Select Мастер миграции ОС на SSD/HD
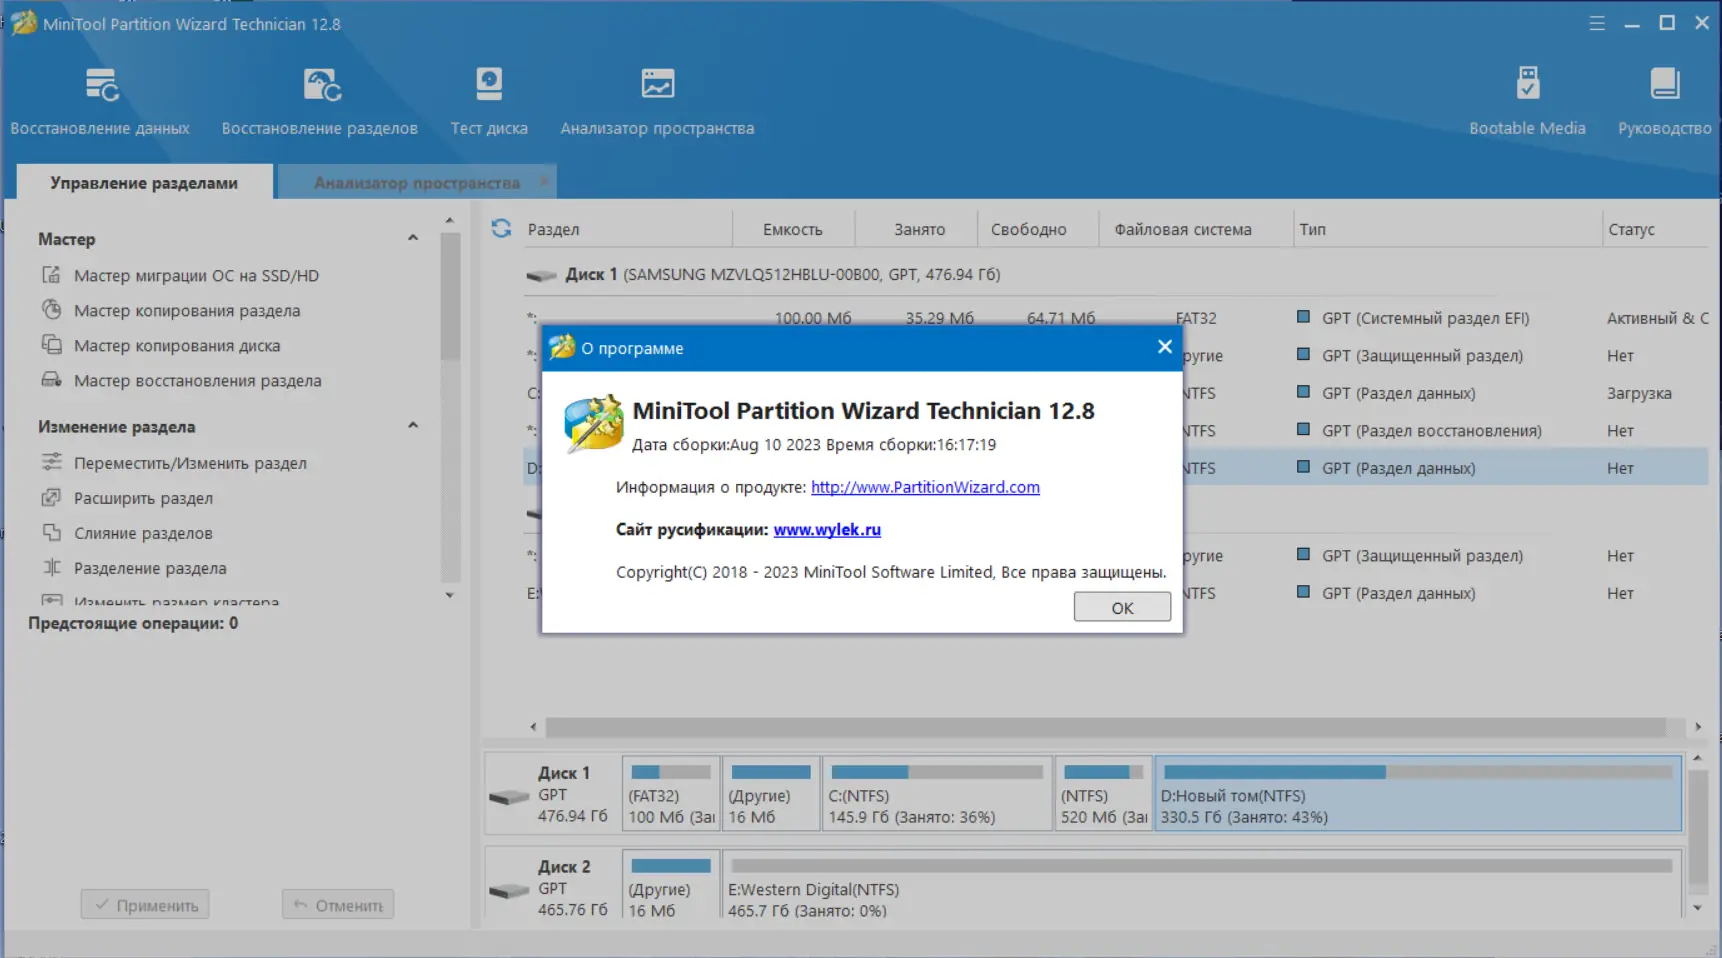 (x=197, y=275)
